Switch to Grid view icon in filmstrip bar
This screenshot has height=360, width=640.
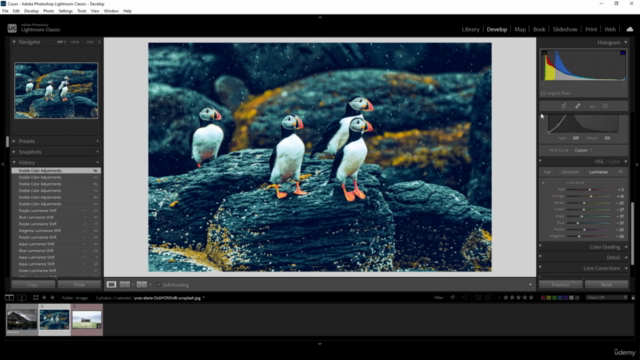click(36, 298)
